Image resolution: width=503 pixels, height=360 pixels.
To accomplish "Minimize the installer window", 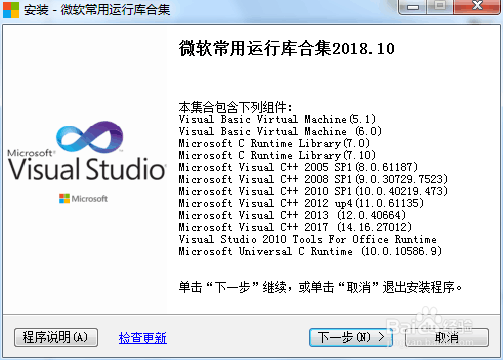I will tap(412, 7).
